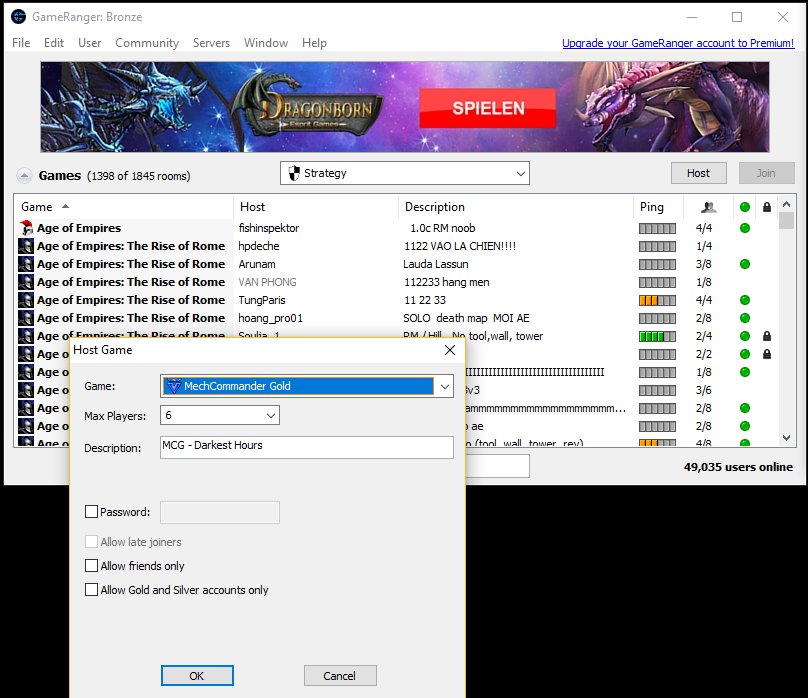Enable the Password checkbox
Screen dimensions: 808x698
pos(91,512)
